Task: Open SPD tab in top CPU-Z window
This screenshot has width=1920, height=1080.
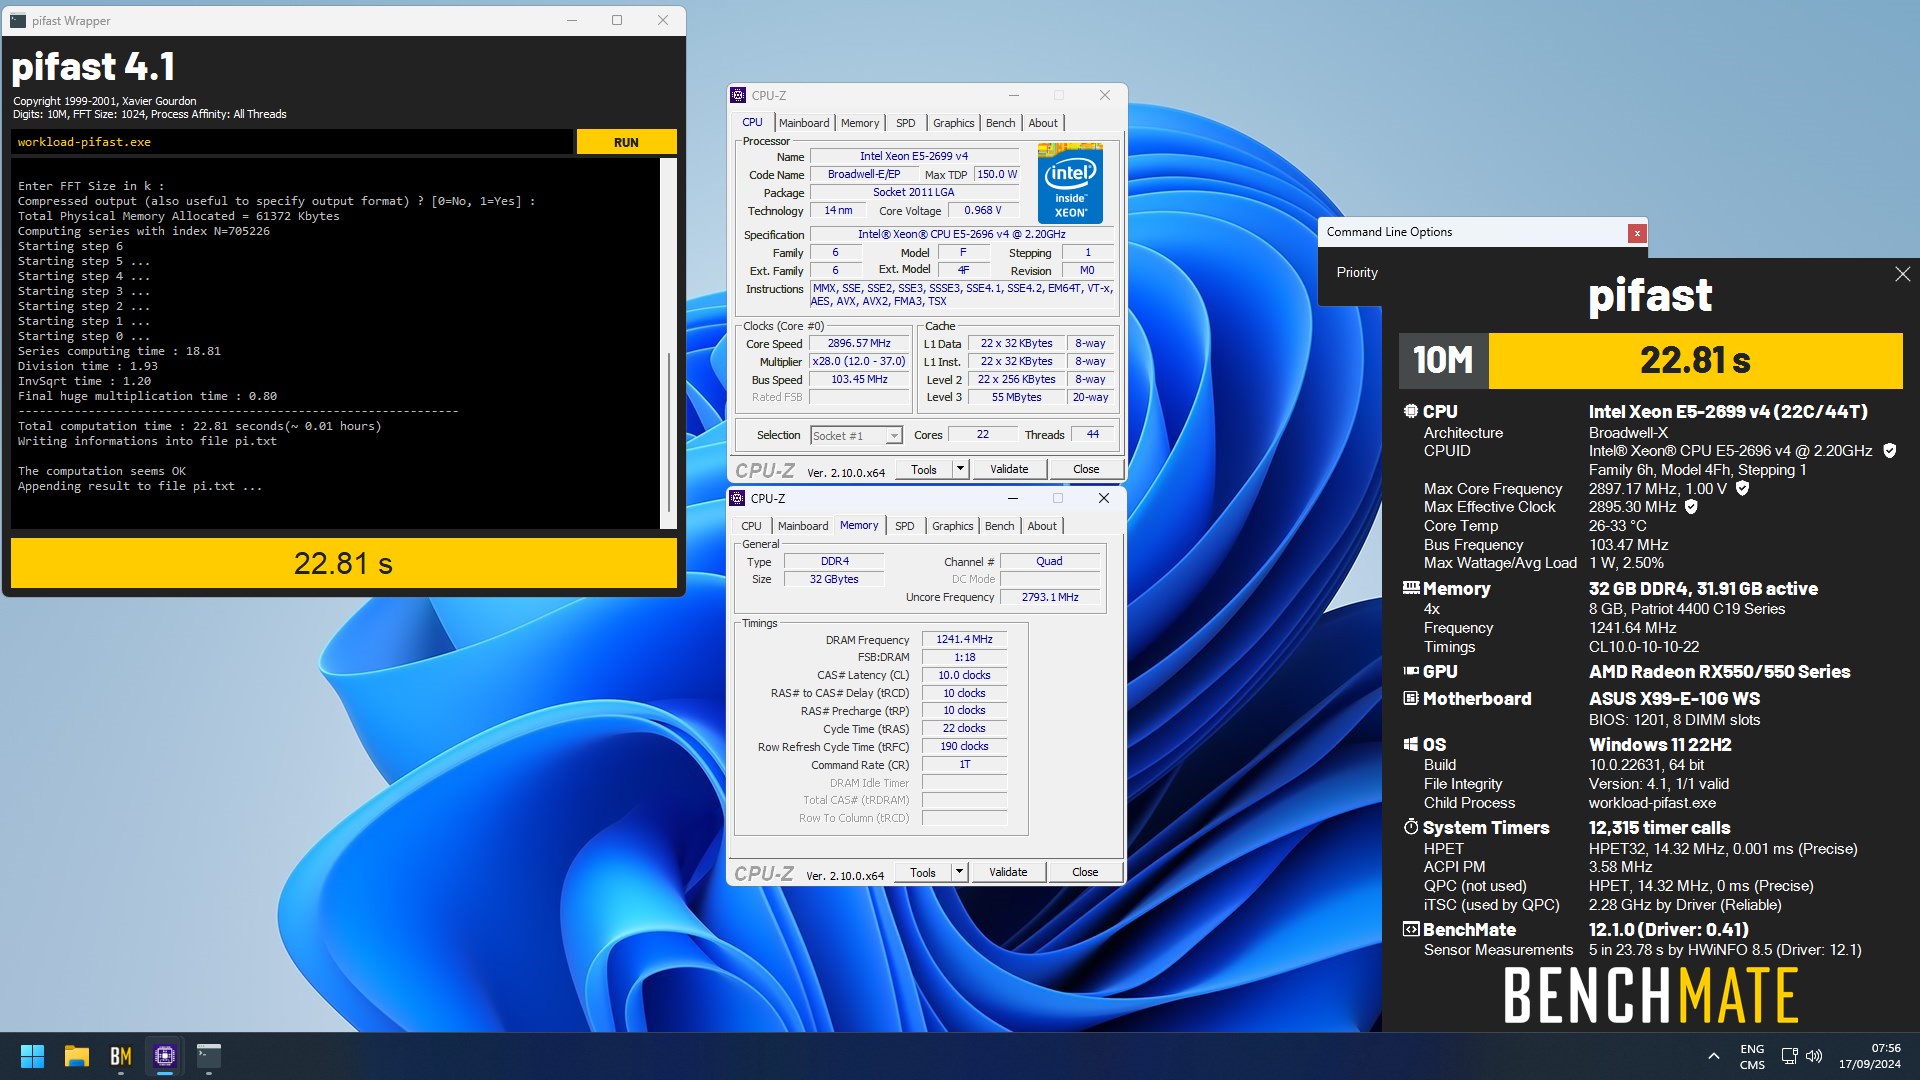Action: (906, 123)
